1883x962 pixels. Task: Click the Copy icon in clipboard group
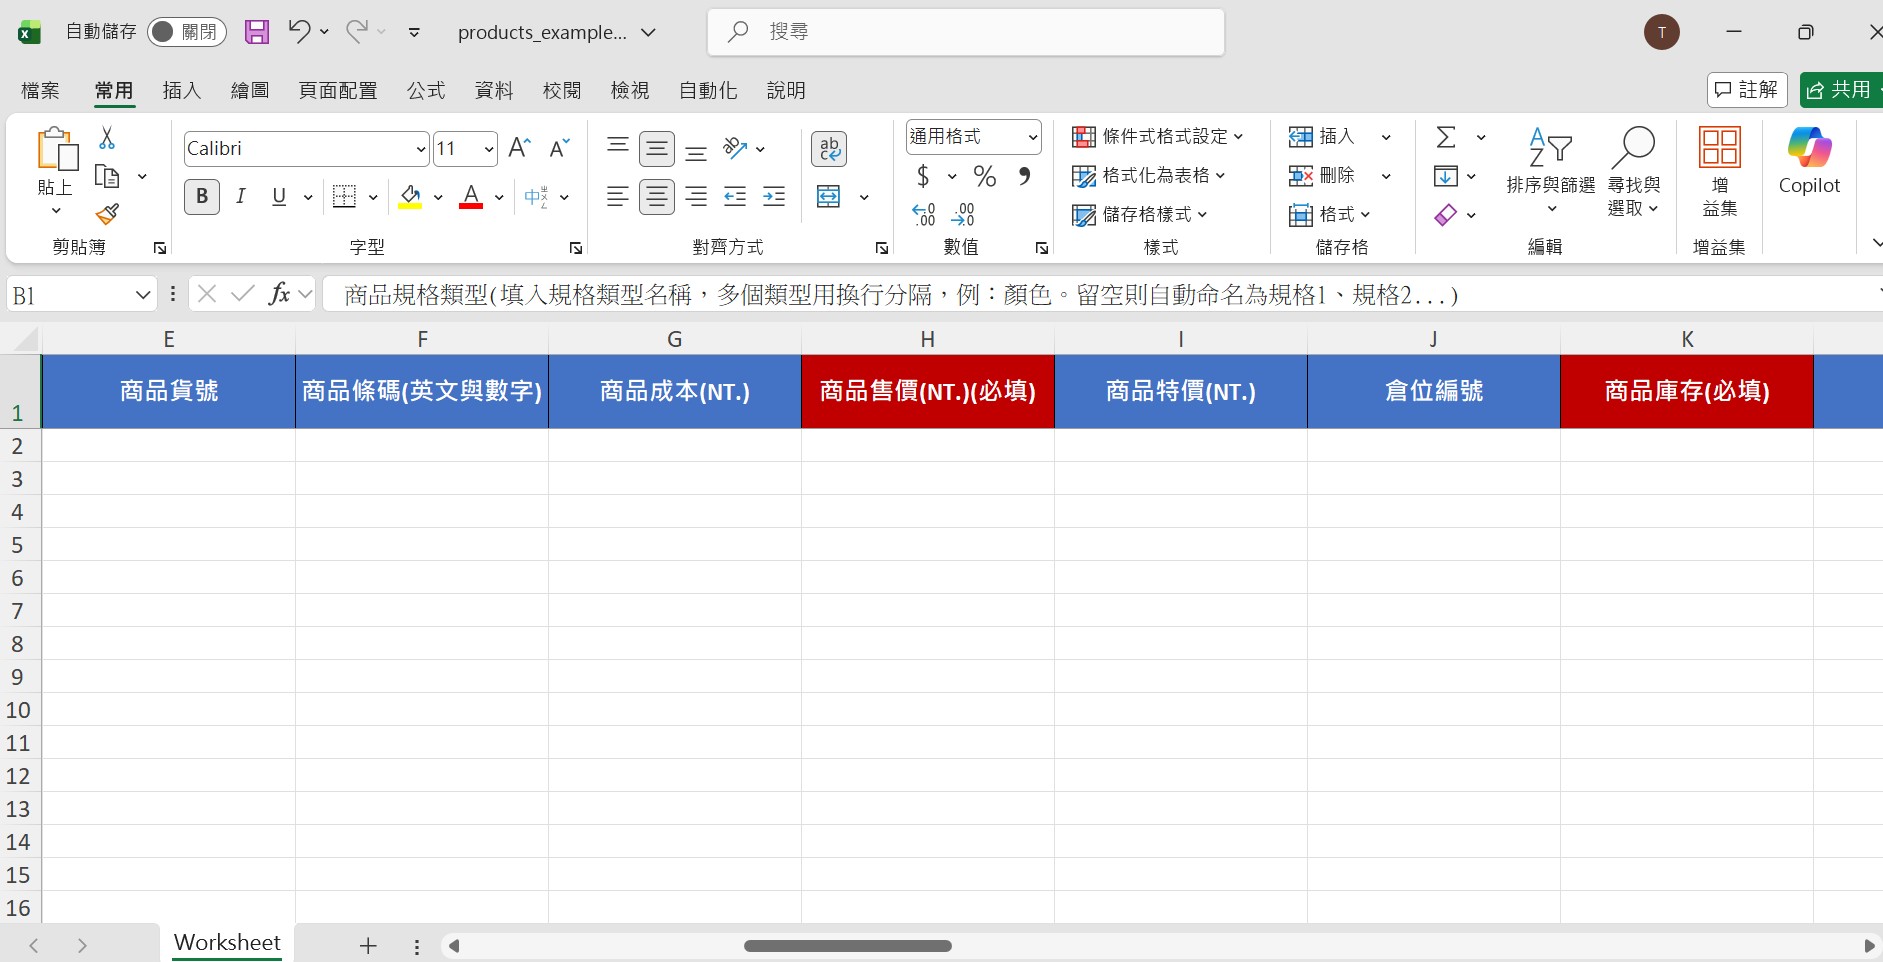107,176
